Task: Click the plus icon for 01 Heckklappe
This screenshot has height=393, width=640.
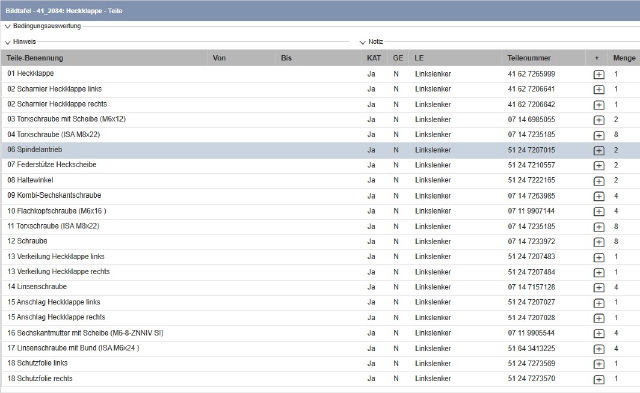Action: click(x=599, y=74)
